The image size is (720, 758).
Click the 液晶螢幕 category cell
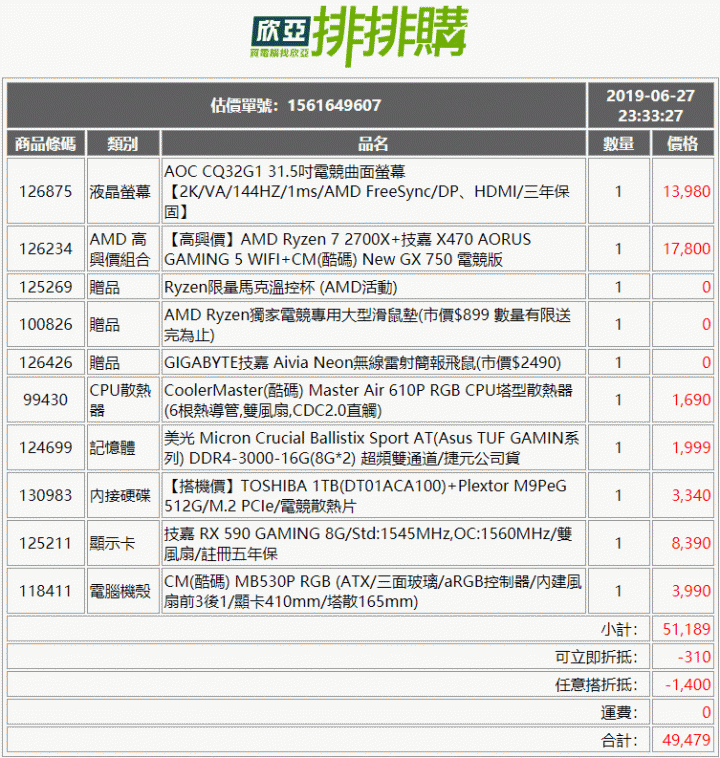coord(123,191)
